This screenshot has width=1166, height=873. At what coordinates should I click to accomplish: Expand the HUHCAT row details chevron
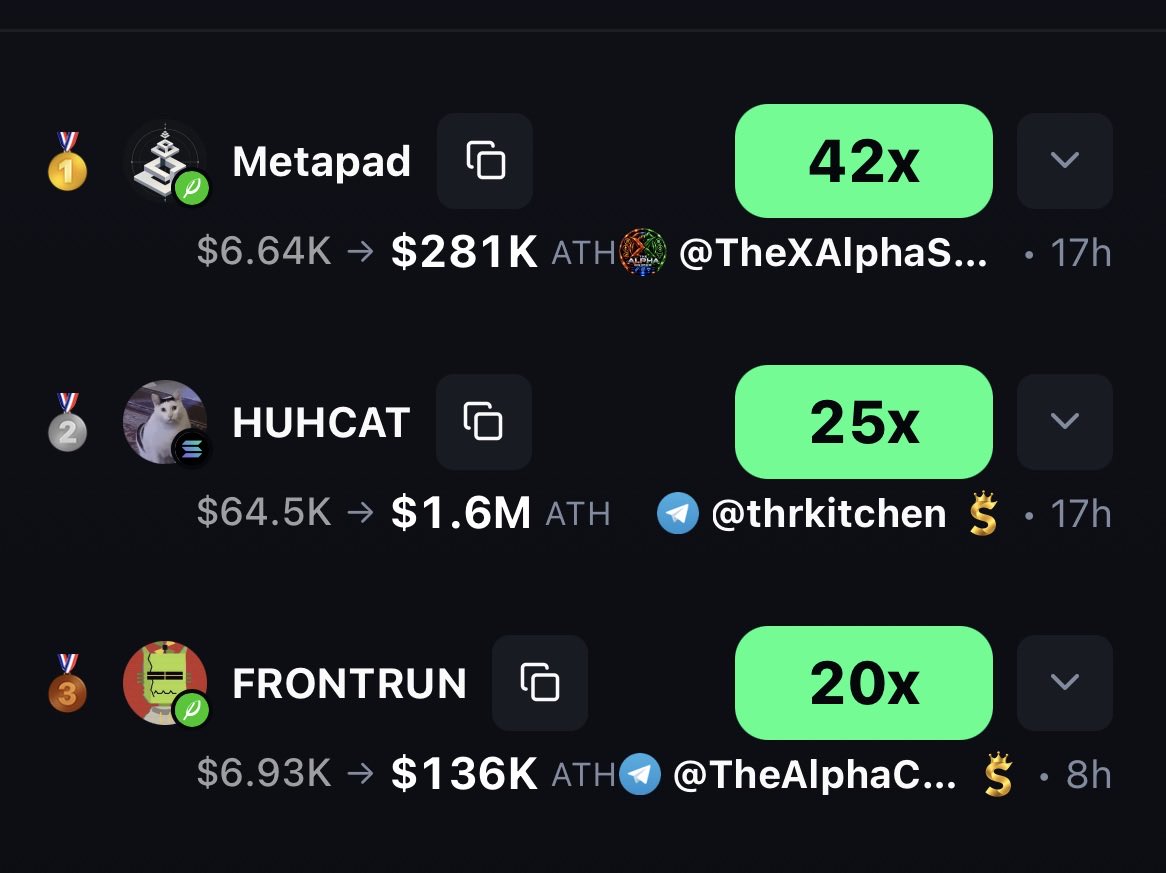(1065, 422)
